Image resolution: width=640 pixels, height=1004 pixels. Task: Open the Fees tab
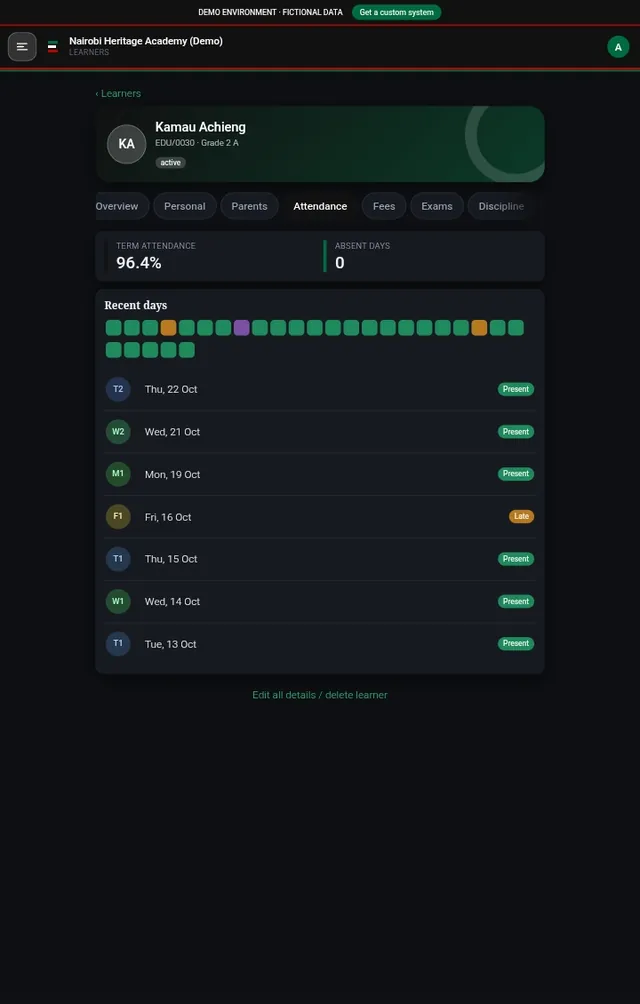(x=384, y=206)
